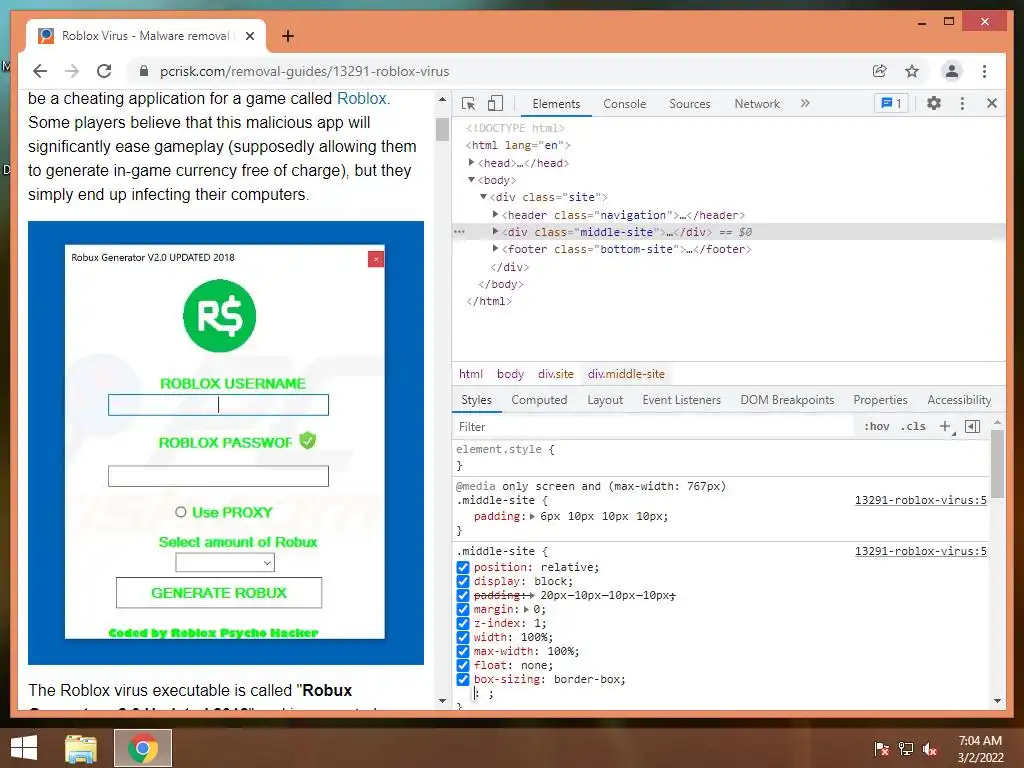
Task: Click the Styles pane scrollbar thumb
Action: pos(997,464)
